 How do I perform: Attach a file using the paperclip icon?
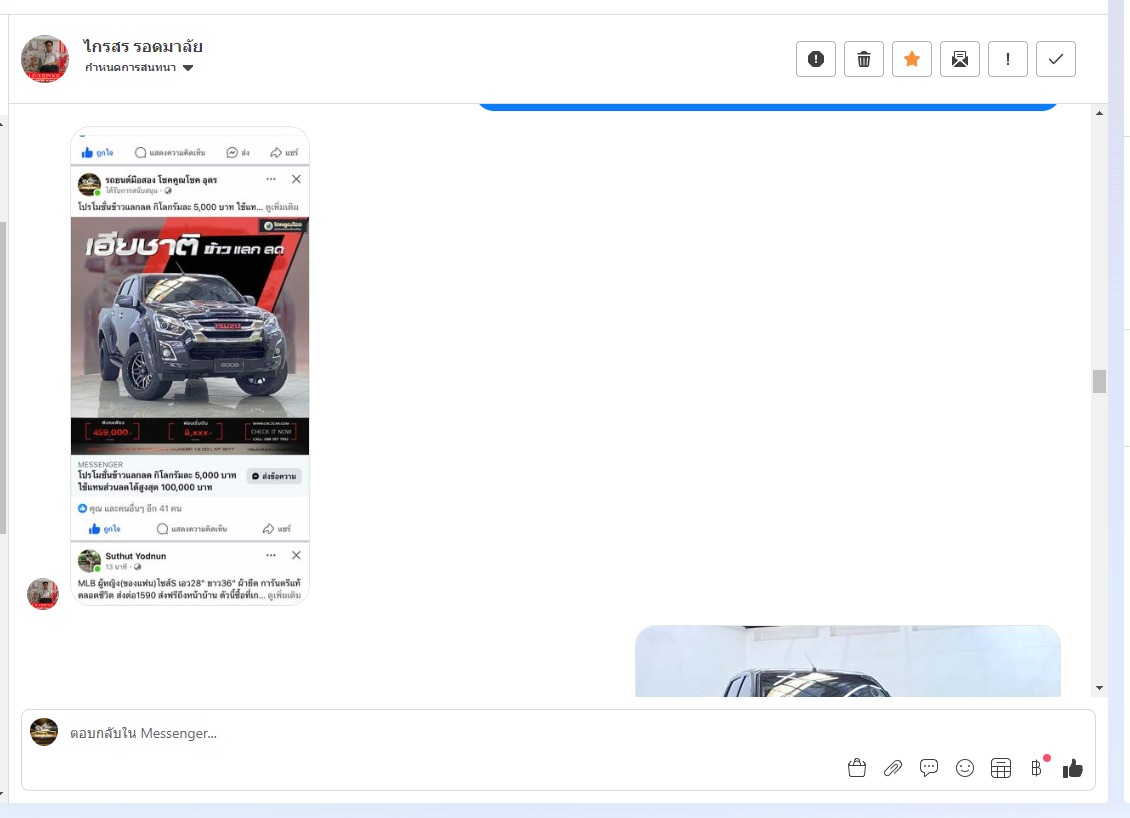point(893,768)
